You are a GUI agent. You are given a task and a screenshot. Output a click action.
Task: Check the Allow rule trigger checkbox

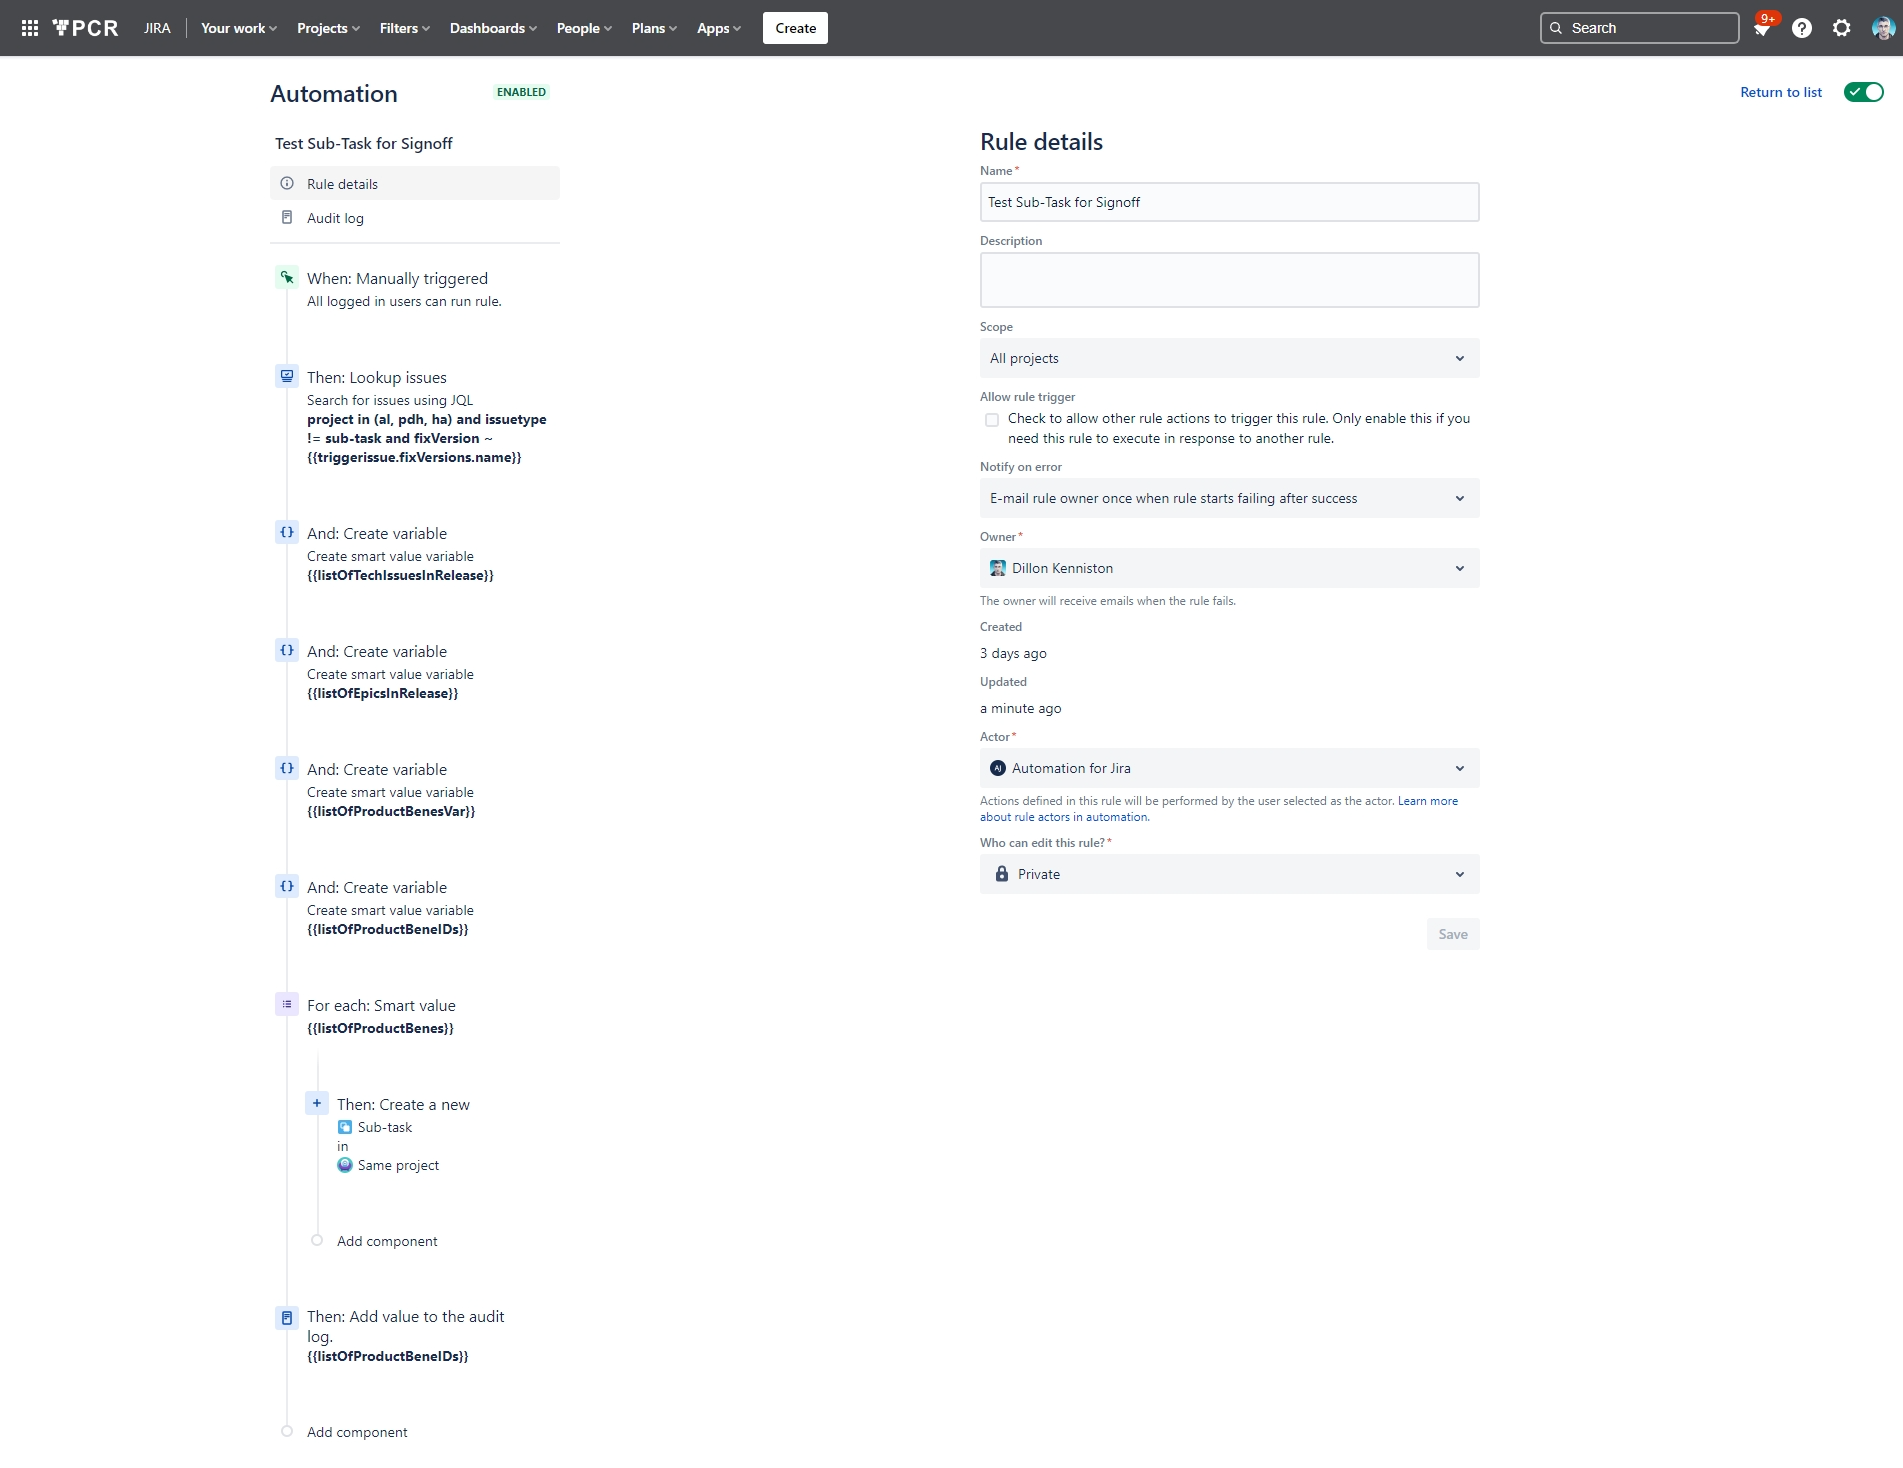pos(991,419)
